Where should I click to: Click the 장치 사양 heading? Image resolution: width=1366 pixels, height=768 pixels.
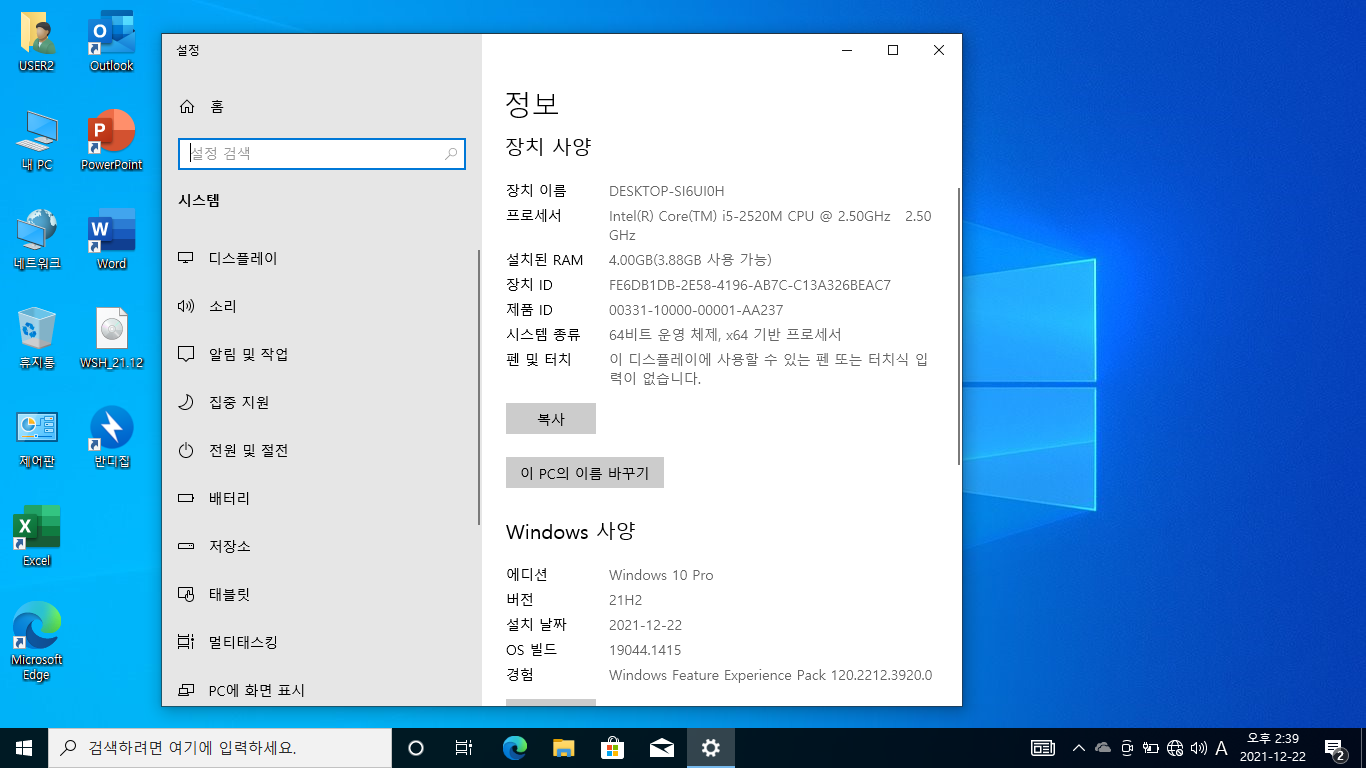[x=549, y=147]
